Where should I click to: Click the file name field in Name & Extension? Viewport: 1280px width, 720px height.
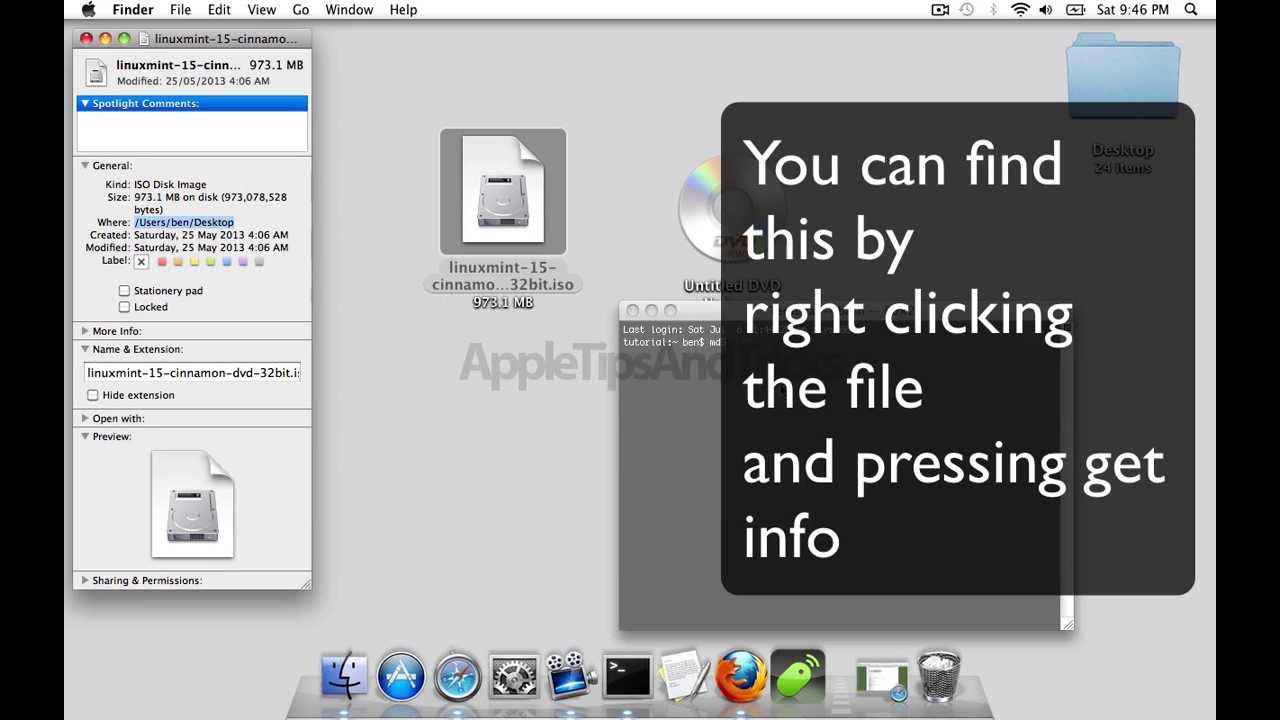tap(192, 373)
